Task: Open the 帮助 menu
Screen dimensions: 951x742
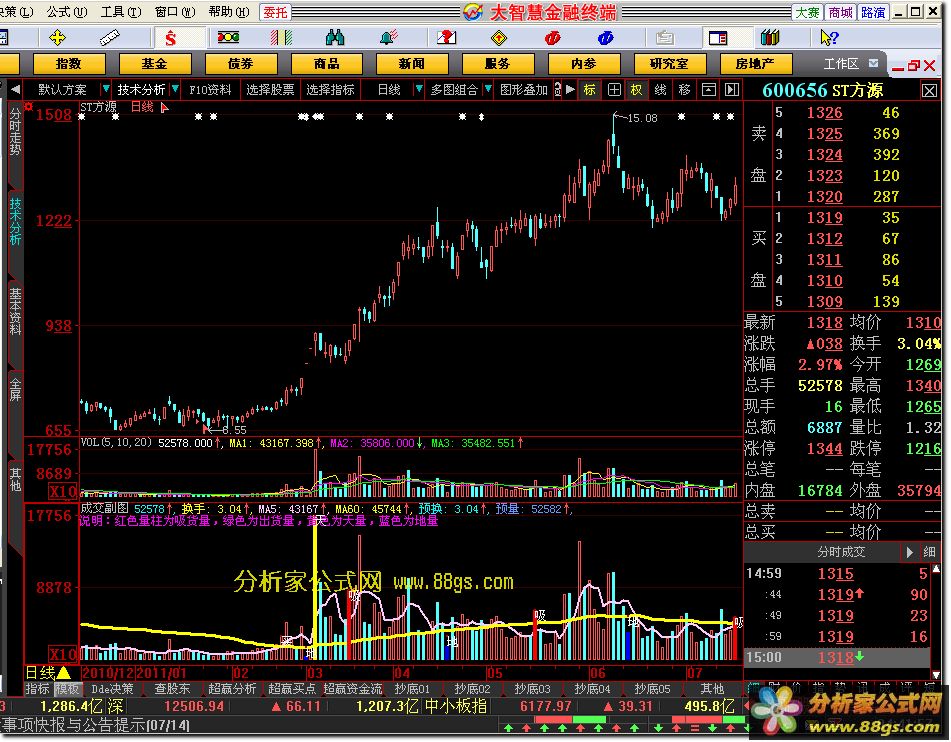Action: click(229, 12)
